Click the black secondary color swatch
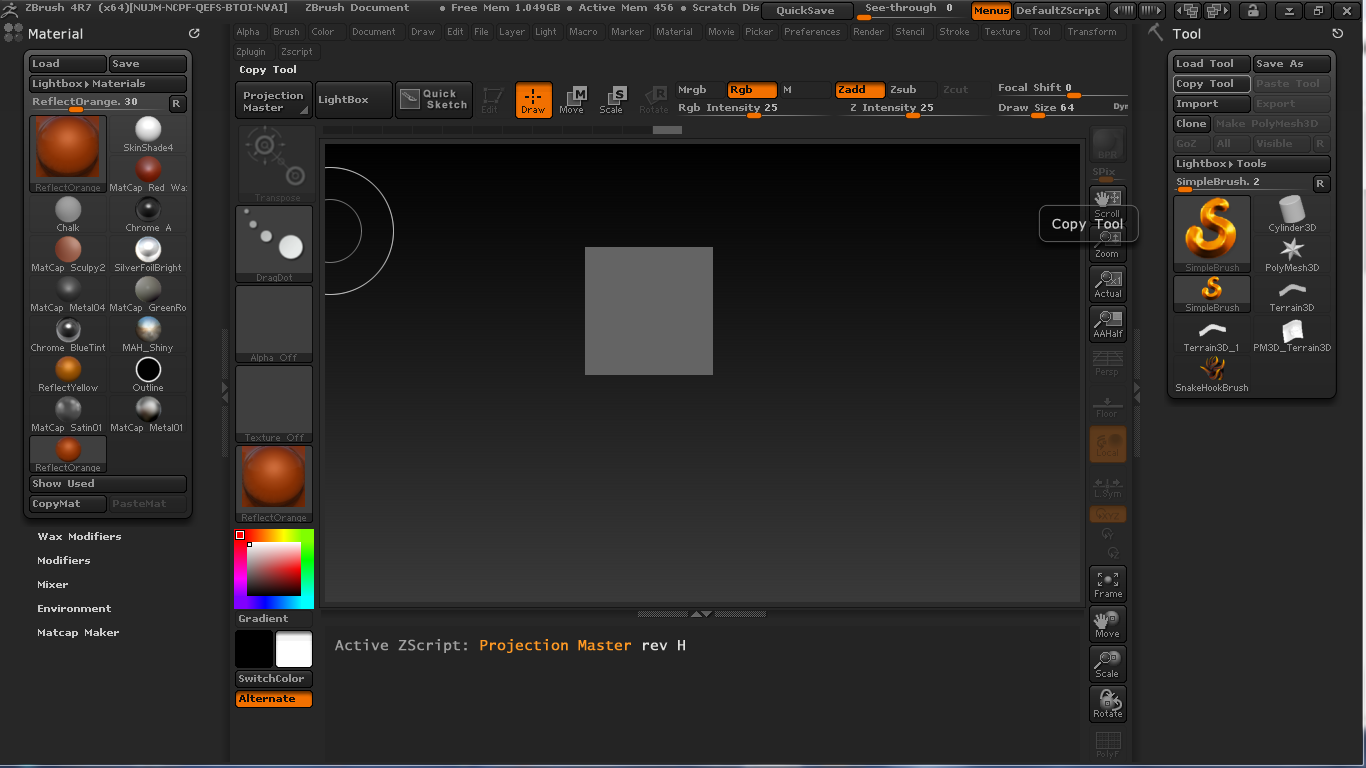 [x=254, y=649]
